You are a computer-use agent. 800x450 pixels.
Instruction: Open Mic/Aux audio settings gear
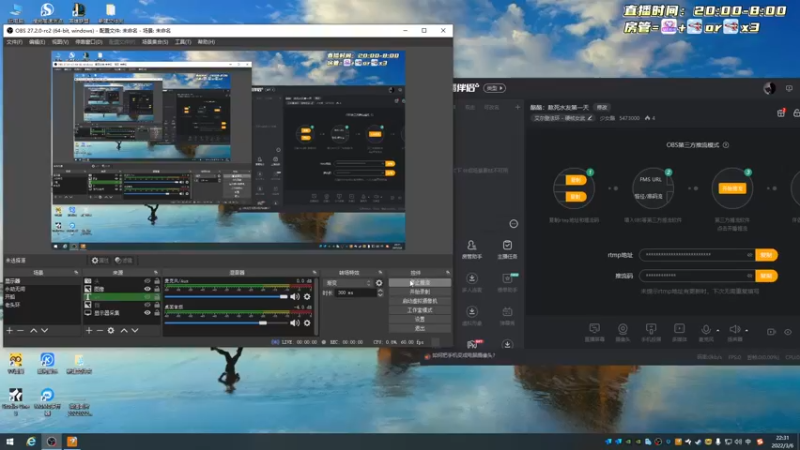pos(307,296)
